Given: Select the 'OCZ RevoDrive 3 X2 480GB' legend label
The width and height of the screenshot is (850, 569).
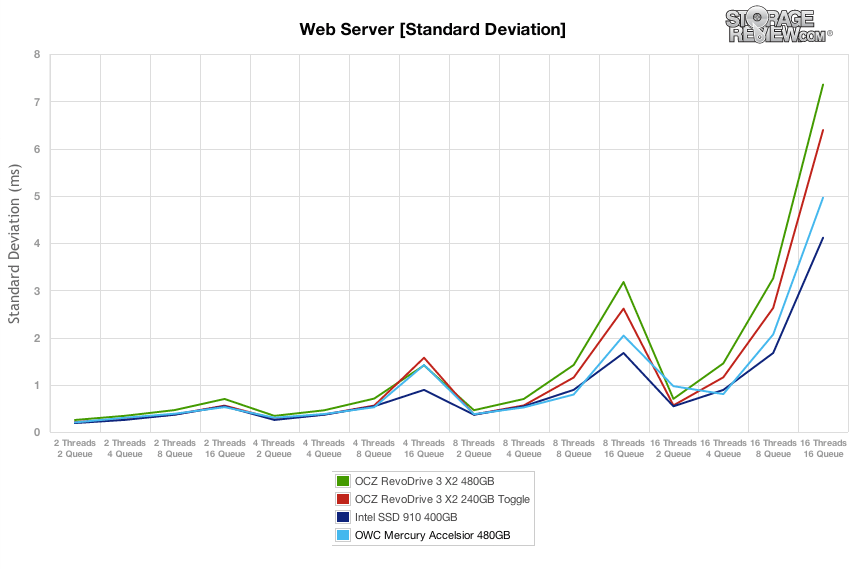Looking at the screenshot, I should click(424, 481).
